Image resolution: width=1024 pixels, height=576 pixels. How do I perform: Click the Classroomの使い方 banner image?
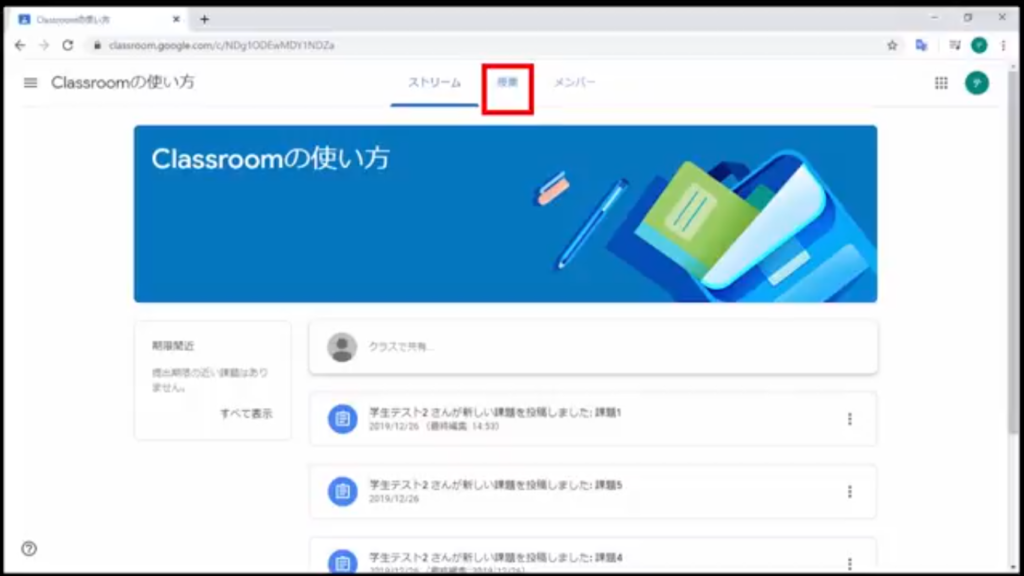[505, 214]
